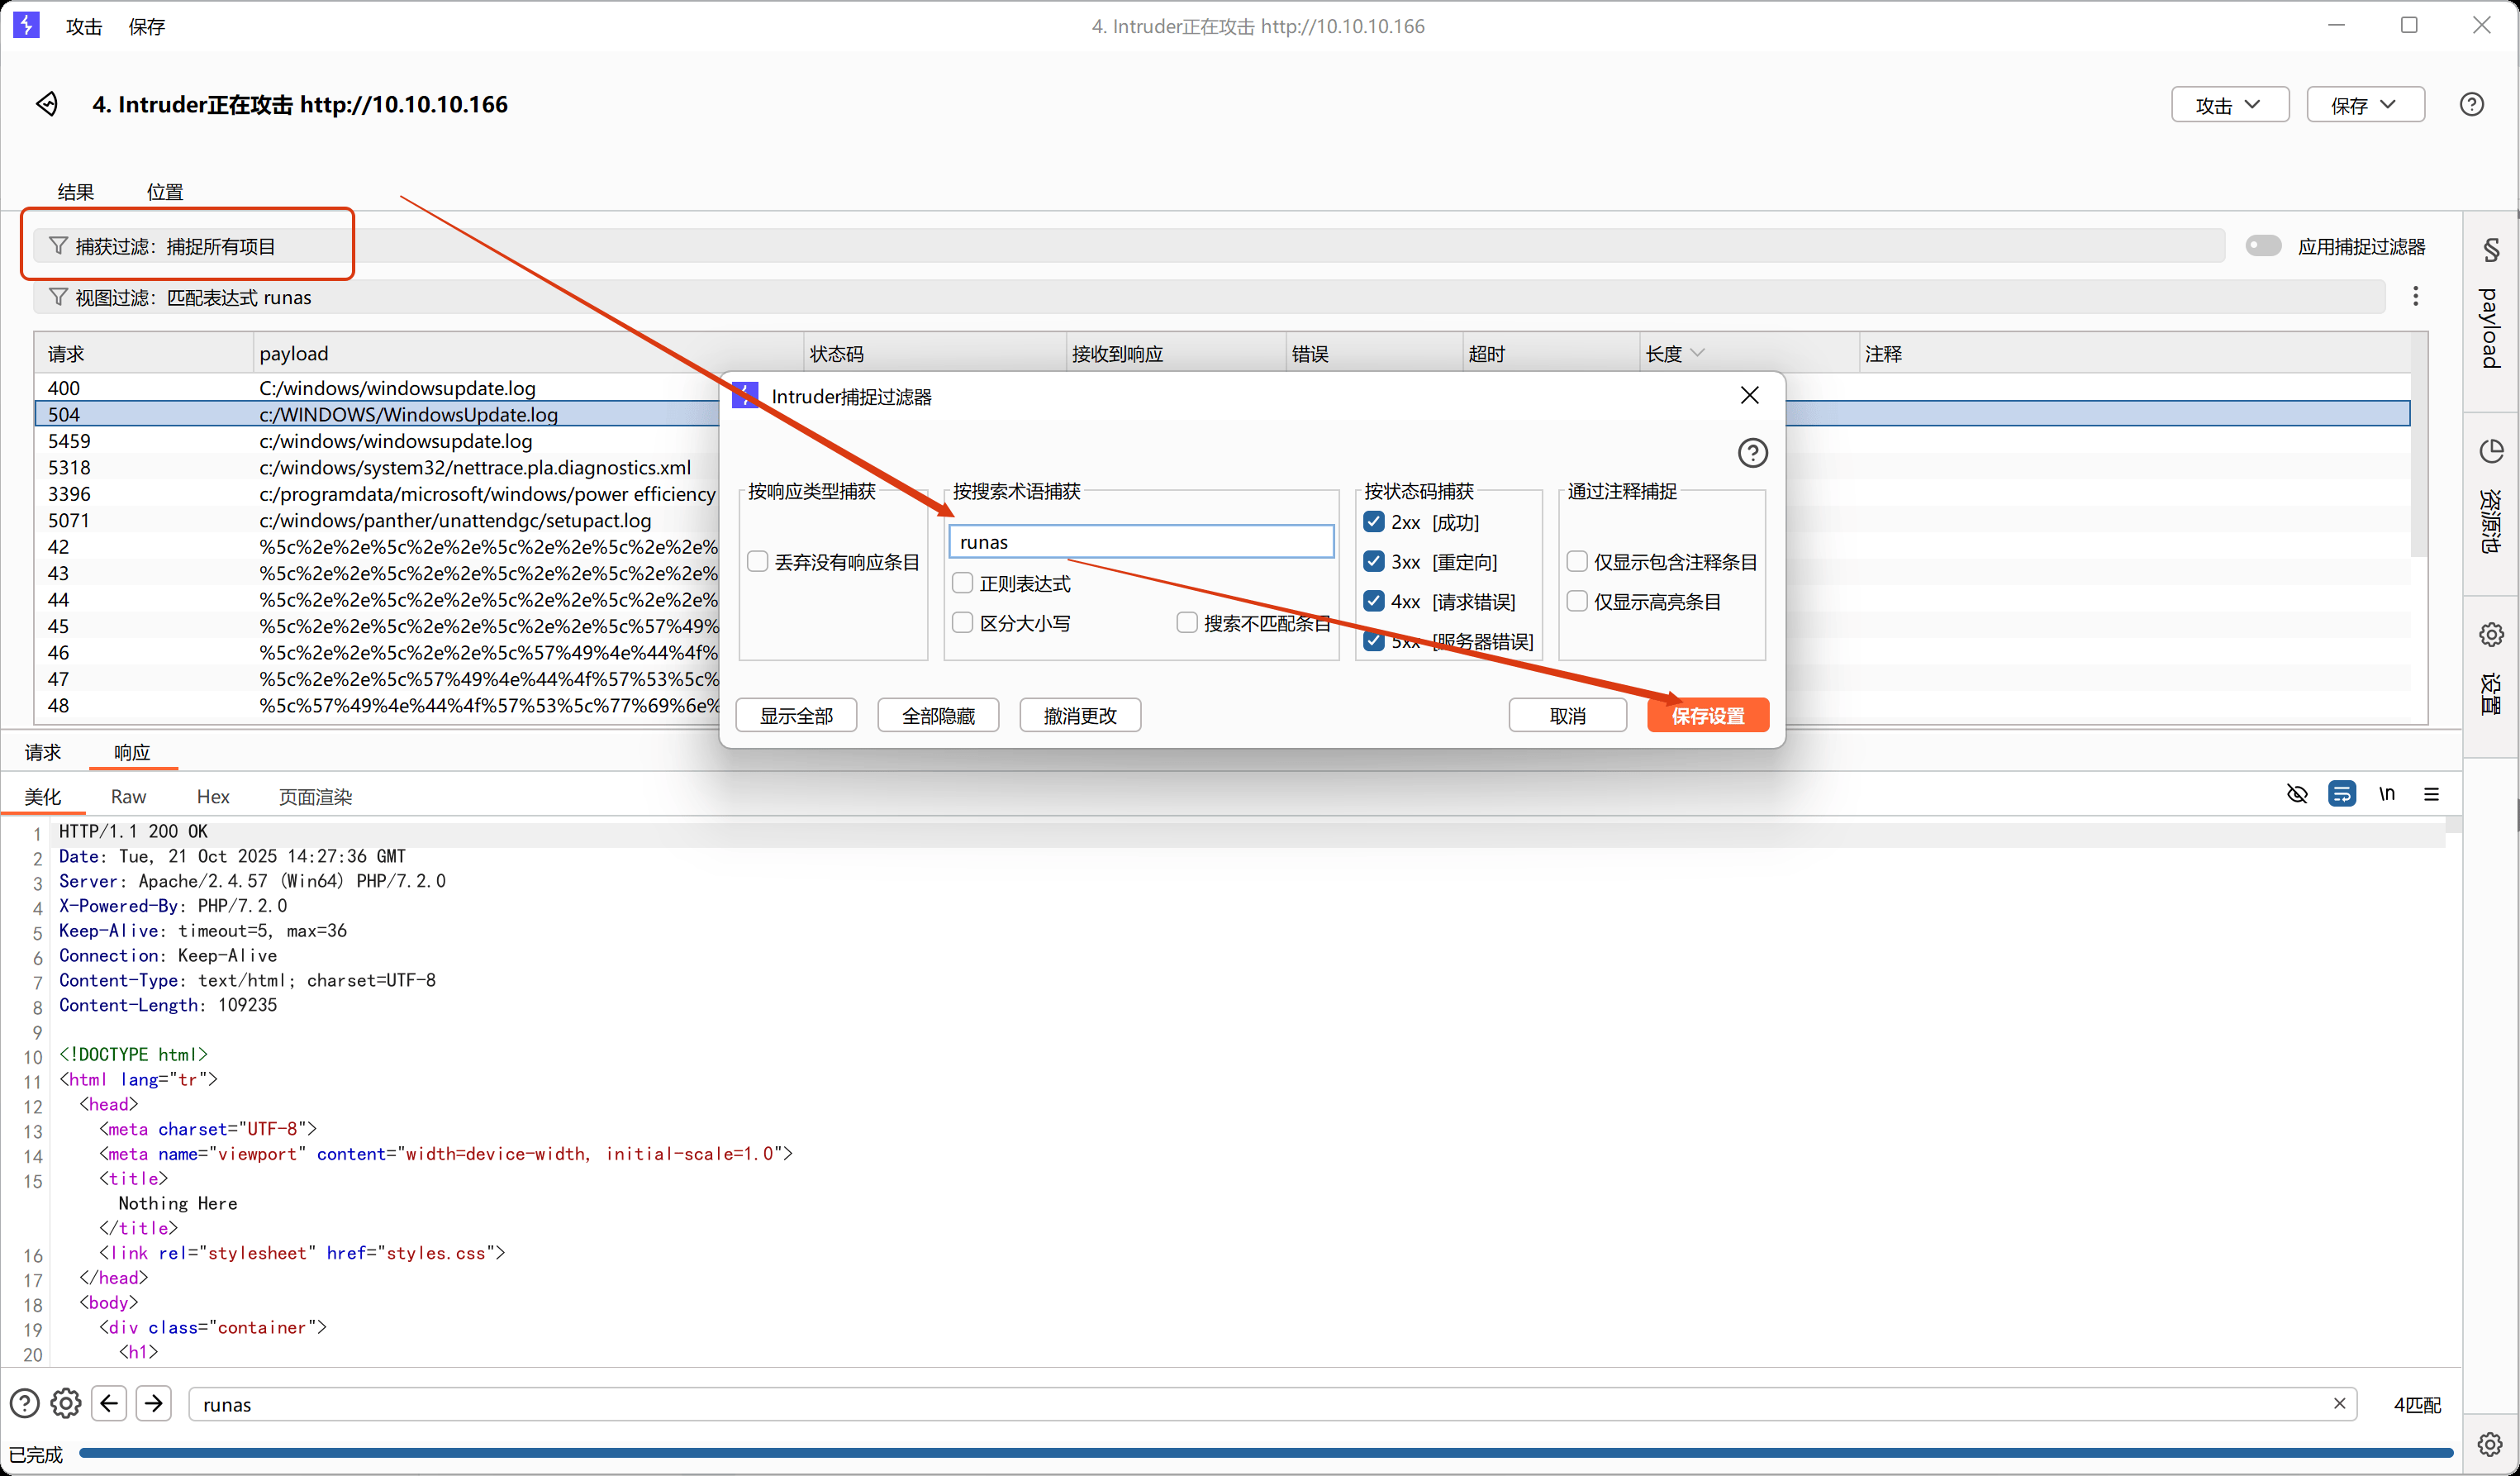Click the 保存设置 button in the dialog
The height and width of the screenshot is (1476, 2520).
point(1707,715)
